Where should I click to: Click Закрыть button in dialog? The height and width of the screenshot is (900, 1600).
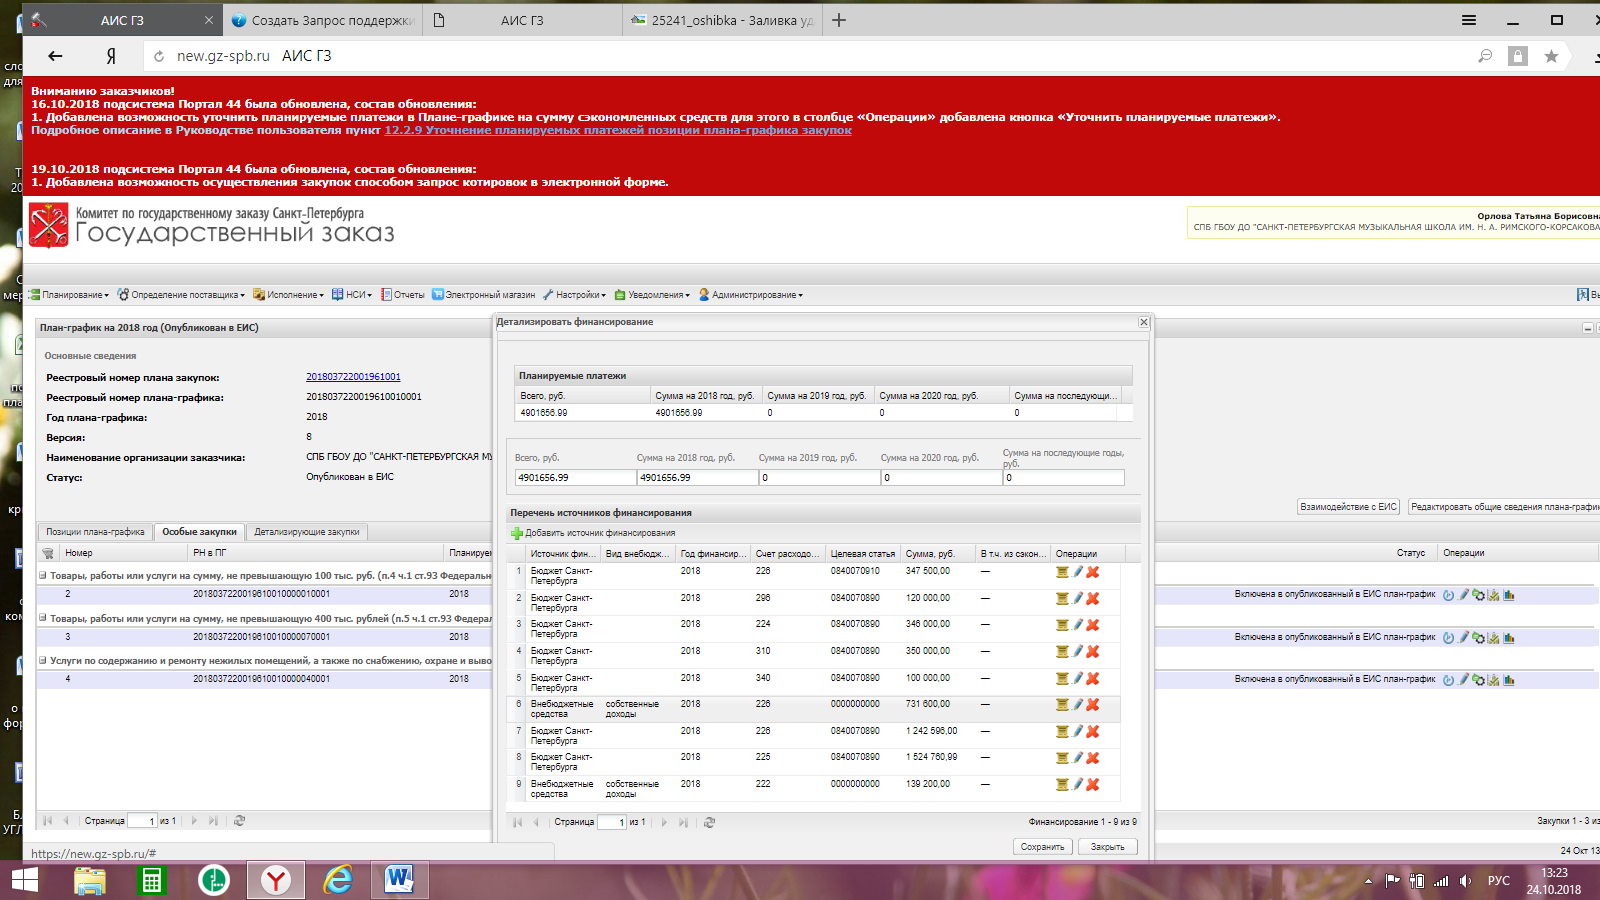tap(1108, 847)
